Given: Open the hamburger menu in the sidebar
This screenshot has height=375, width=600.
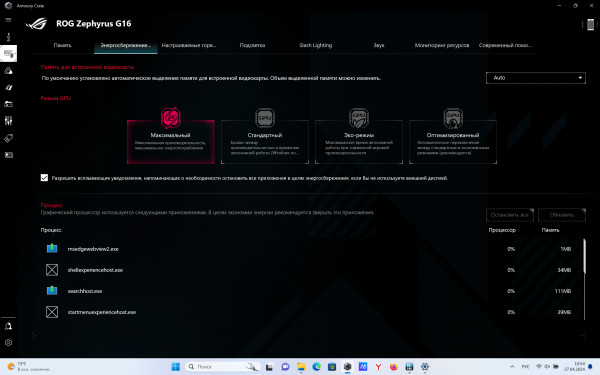Looking at the screenshot, I should coord(8,20).
